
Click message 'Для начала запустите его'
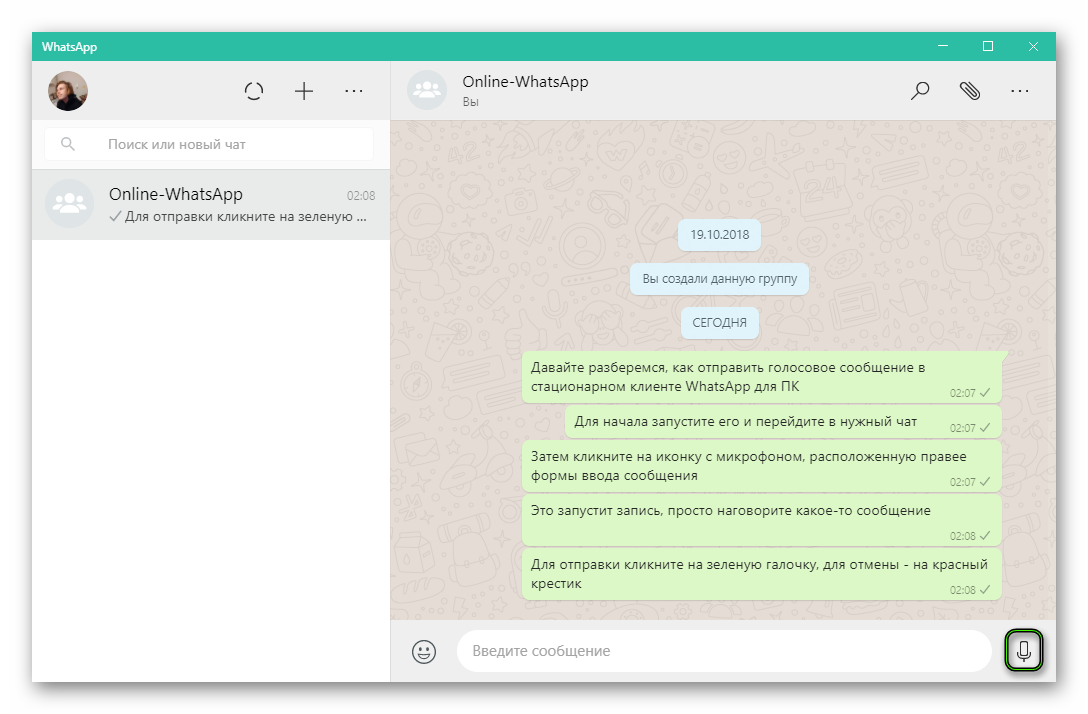tap(783, 422)
